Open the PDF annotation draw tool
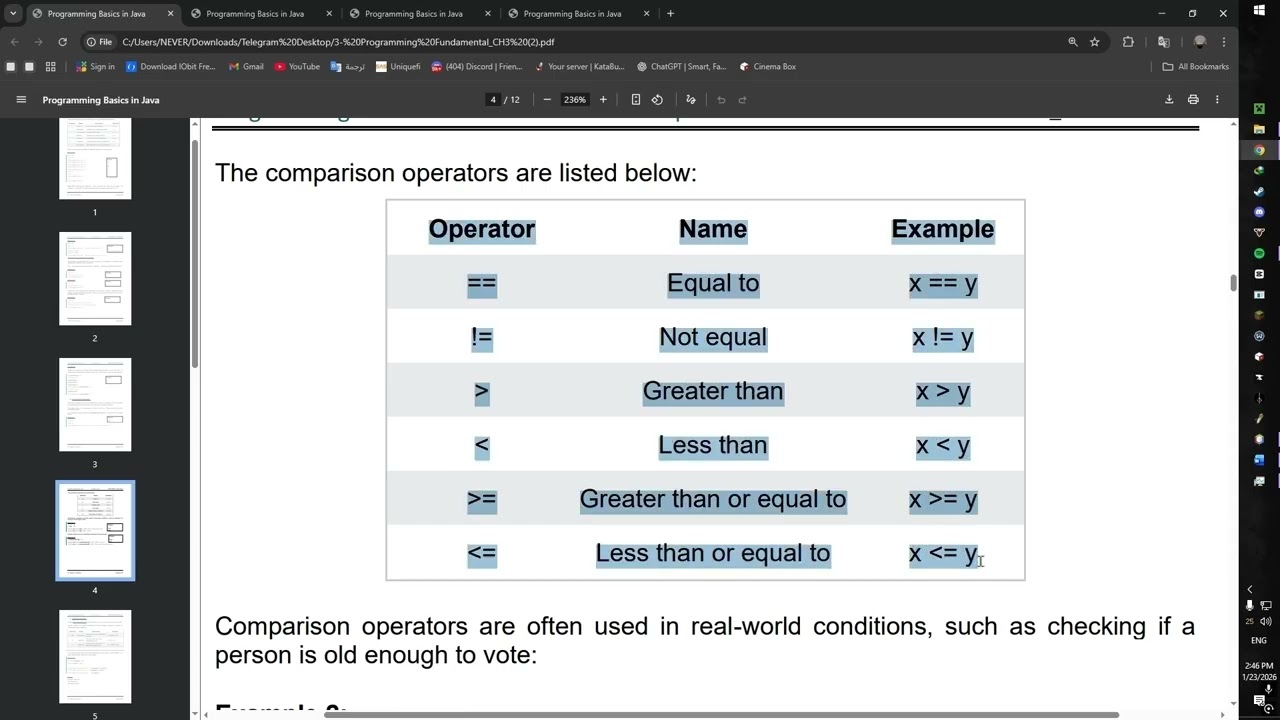 (x=690, y=100)
